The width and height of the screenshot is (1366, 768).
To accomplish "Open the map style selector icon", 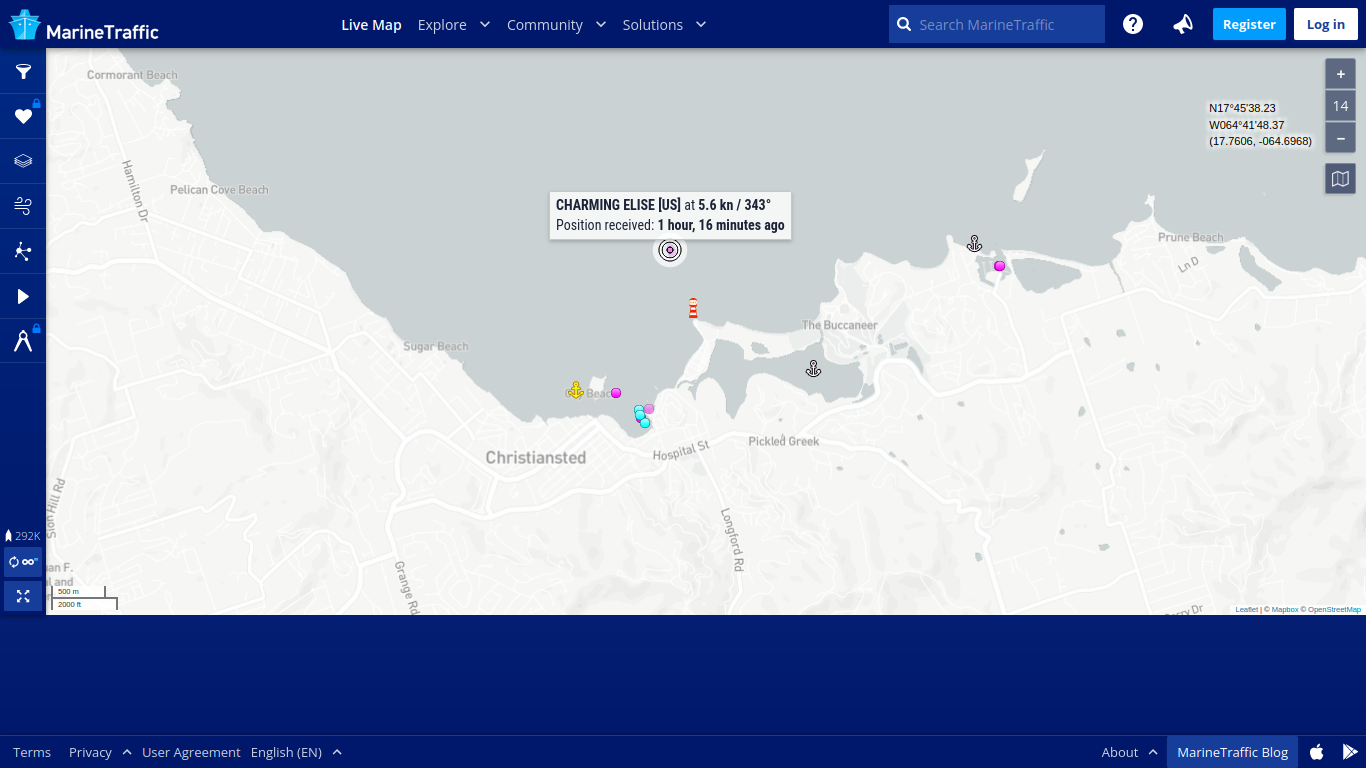I will pyautogui.click(x=1340, y=179).
